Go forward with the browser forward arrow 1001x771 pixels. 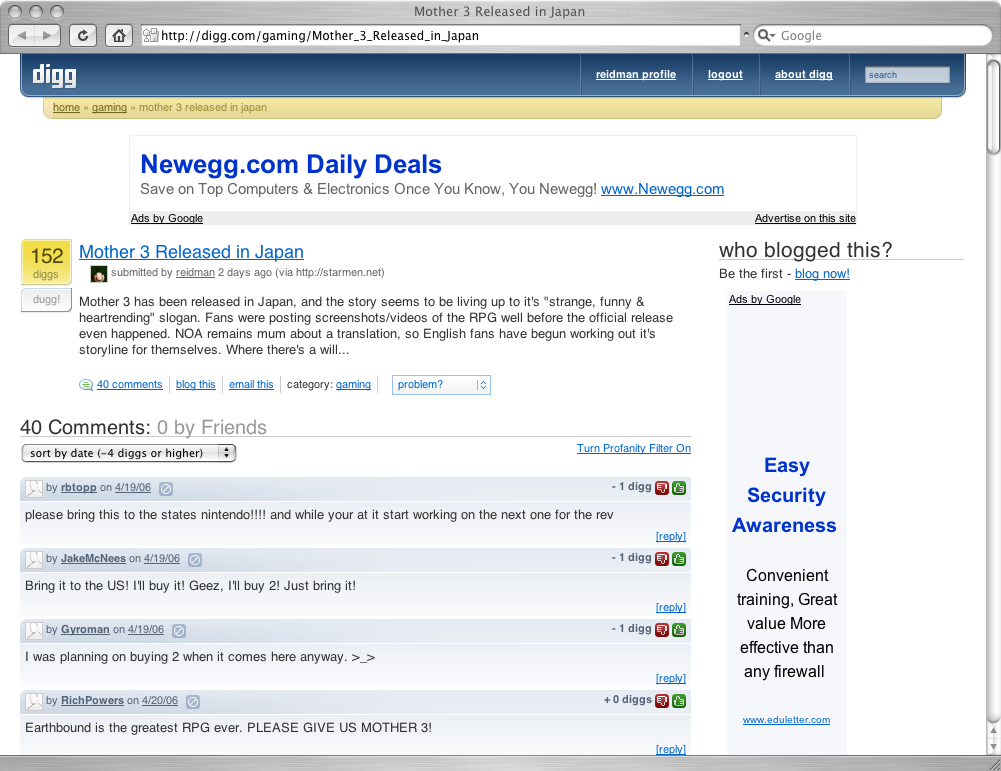48,36
